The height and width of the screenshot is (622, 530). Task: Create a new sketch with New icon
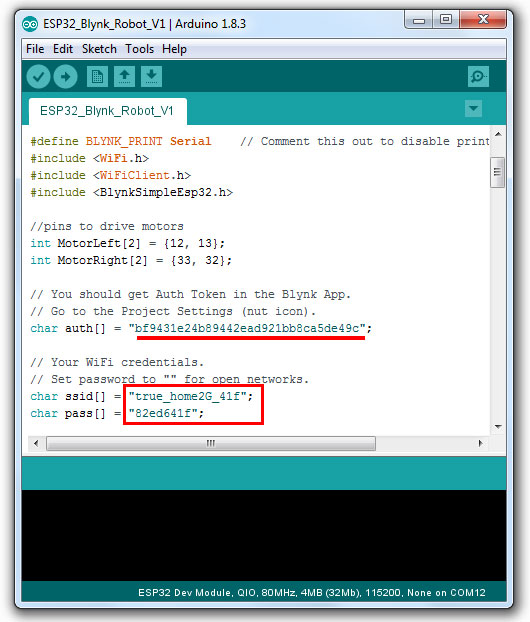97,76
